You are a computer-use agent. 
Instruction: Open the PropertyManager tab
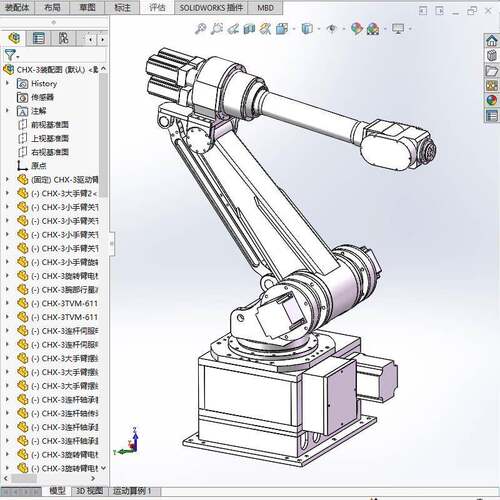[38, 38]
